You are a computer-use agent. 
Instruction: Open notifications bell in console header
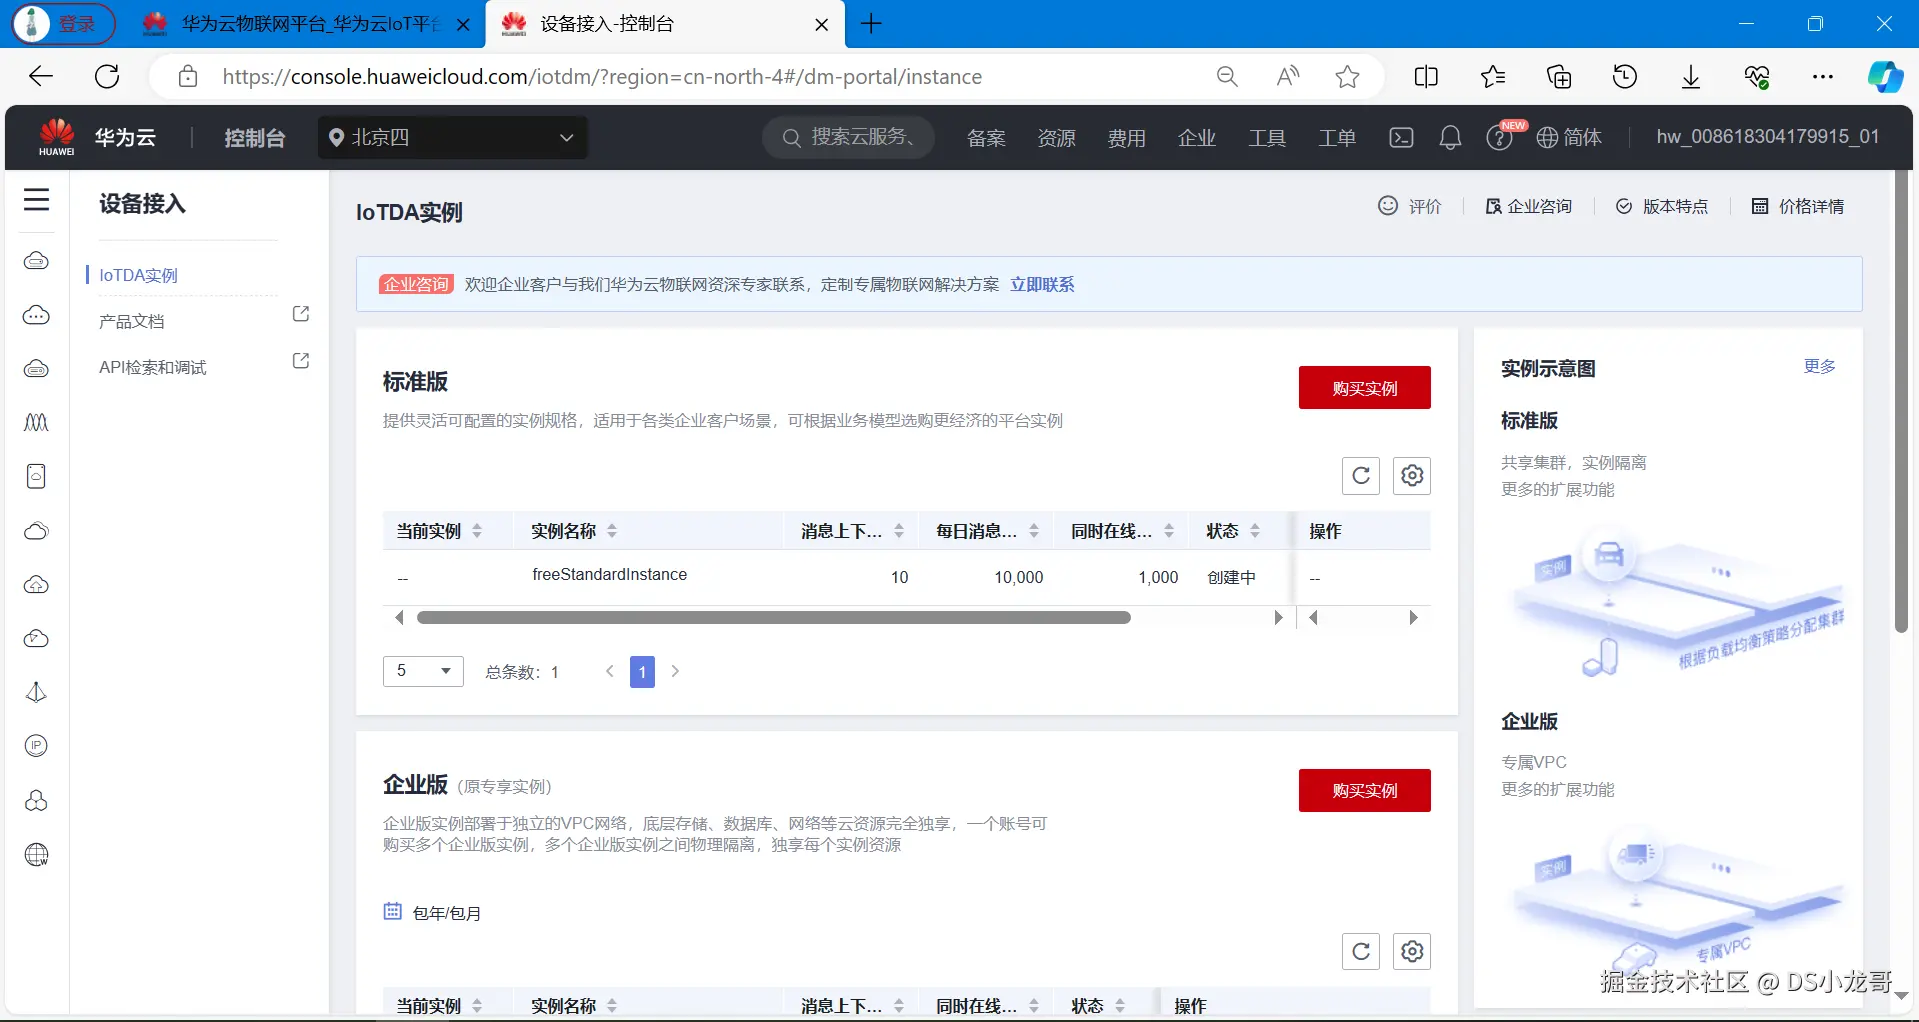(x=1450, y=137)
